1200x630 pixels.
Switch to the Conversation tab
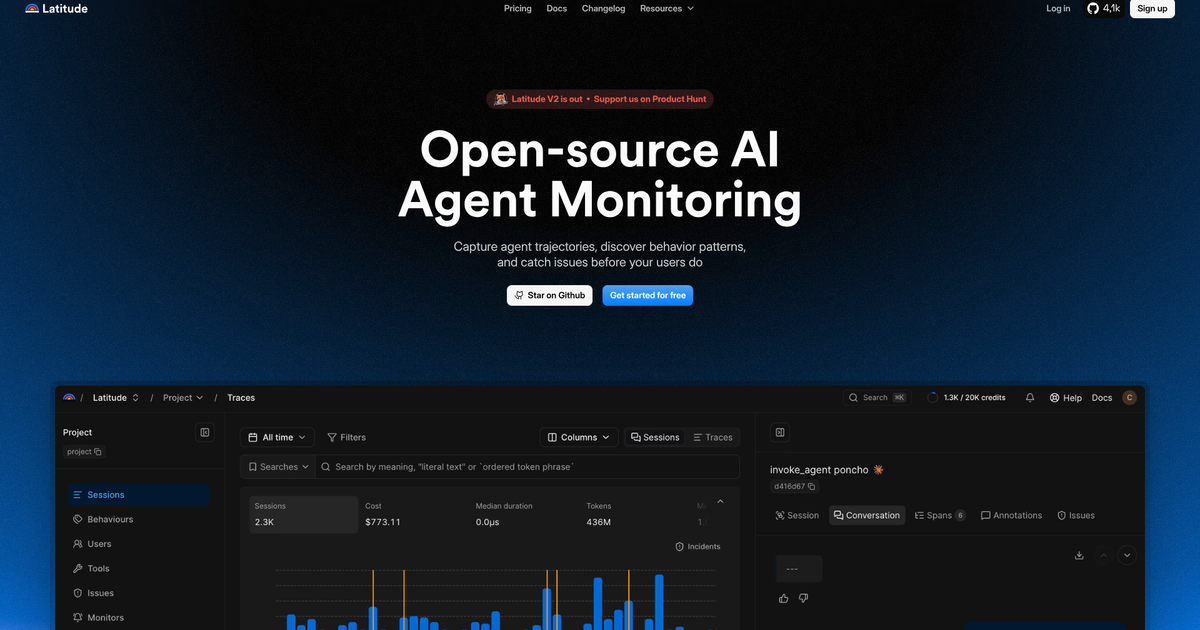click(x=867, y=515)
